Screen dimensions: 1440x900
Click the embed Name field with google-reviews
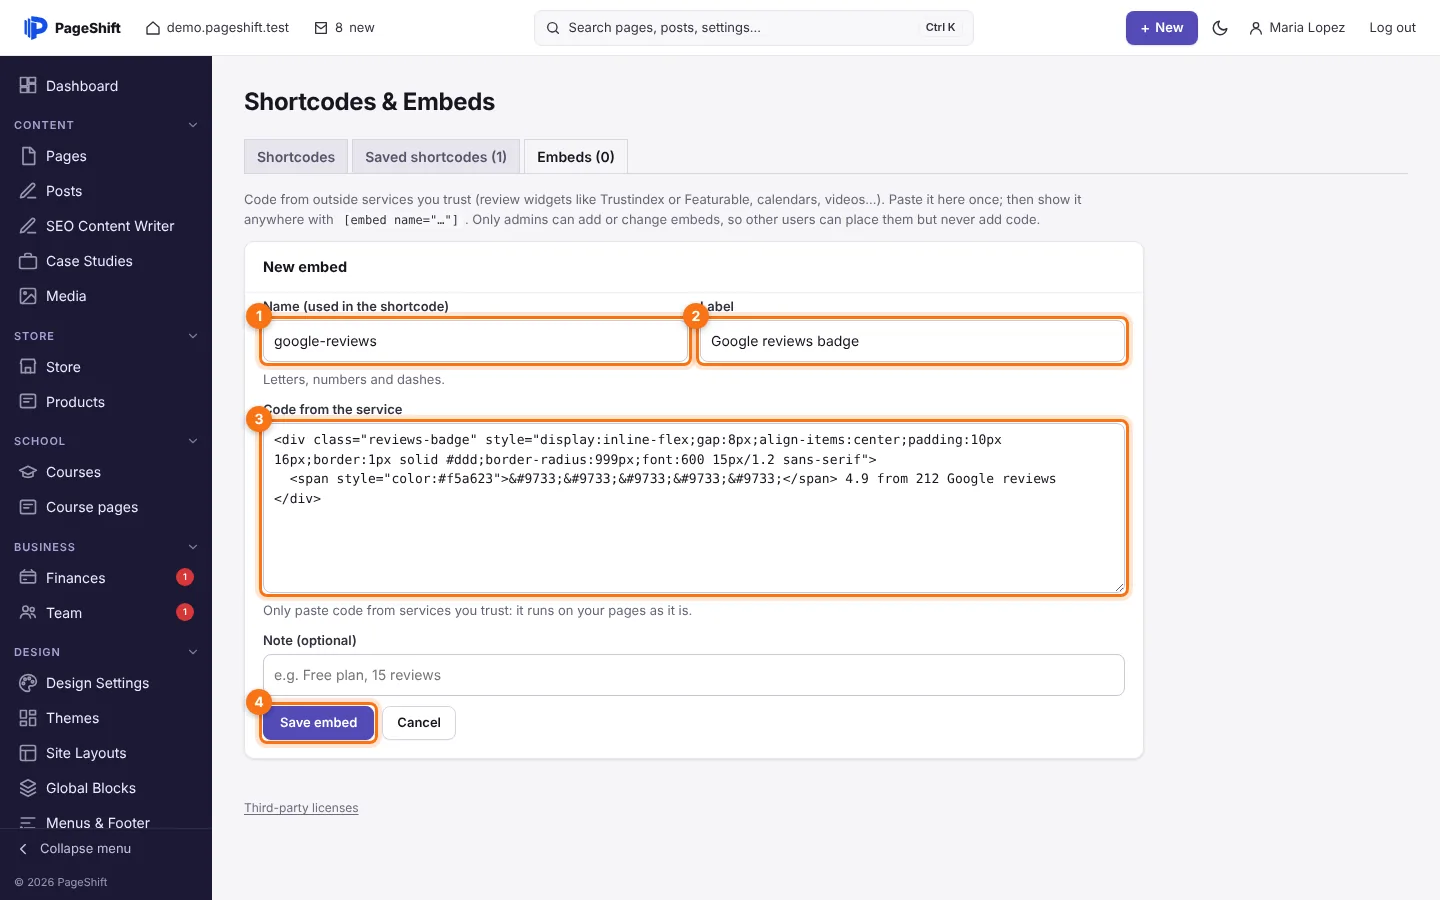tap(476, 341)
